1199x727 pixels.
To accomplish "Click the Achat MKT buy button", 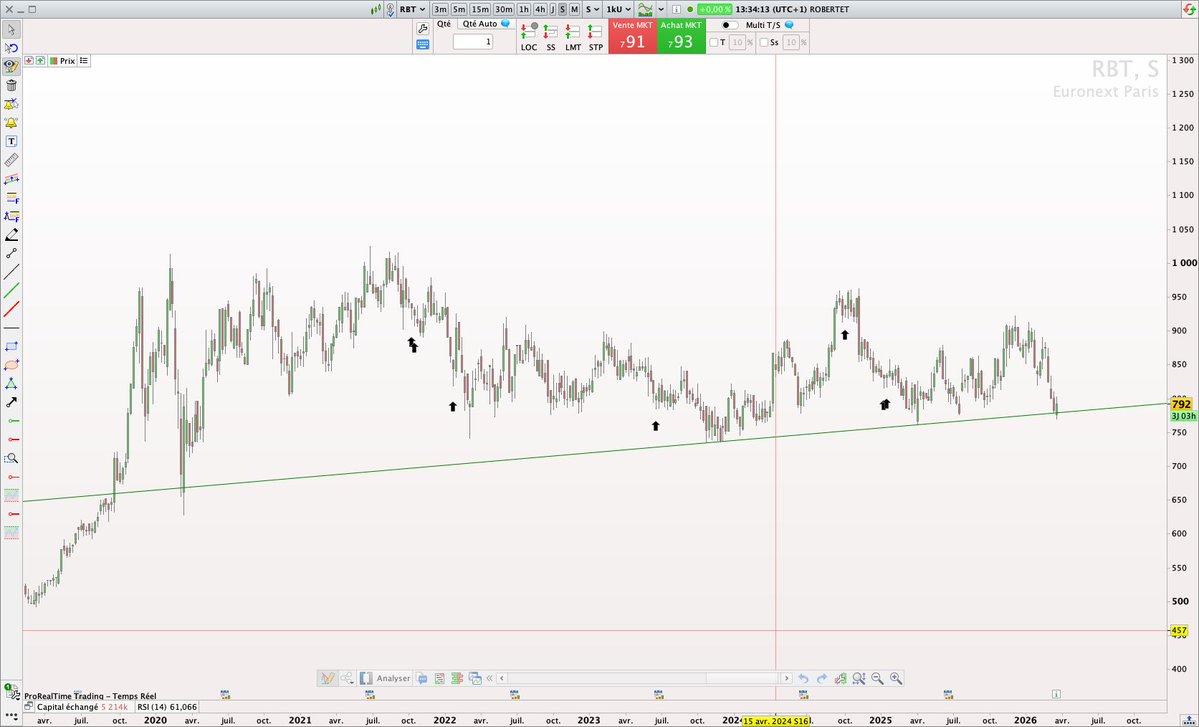I will coord(681,37).
